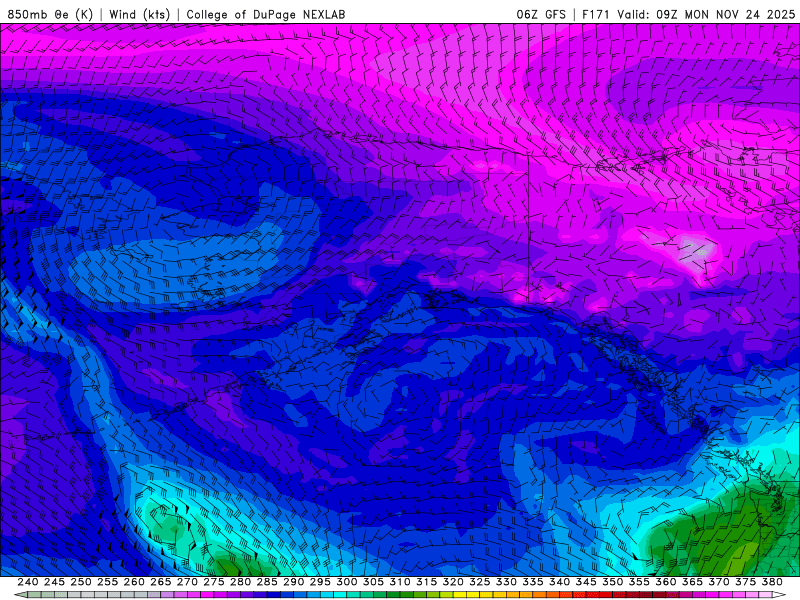Click the 380 value on the color scale

point(772,582)
